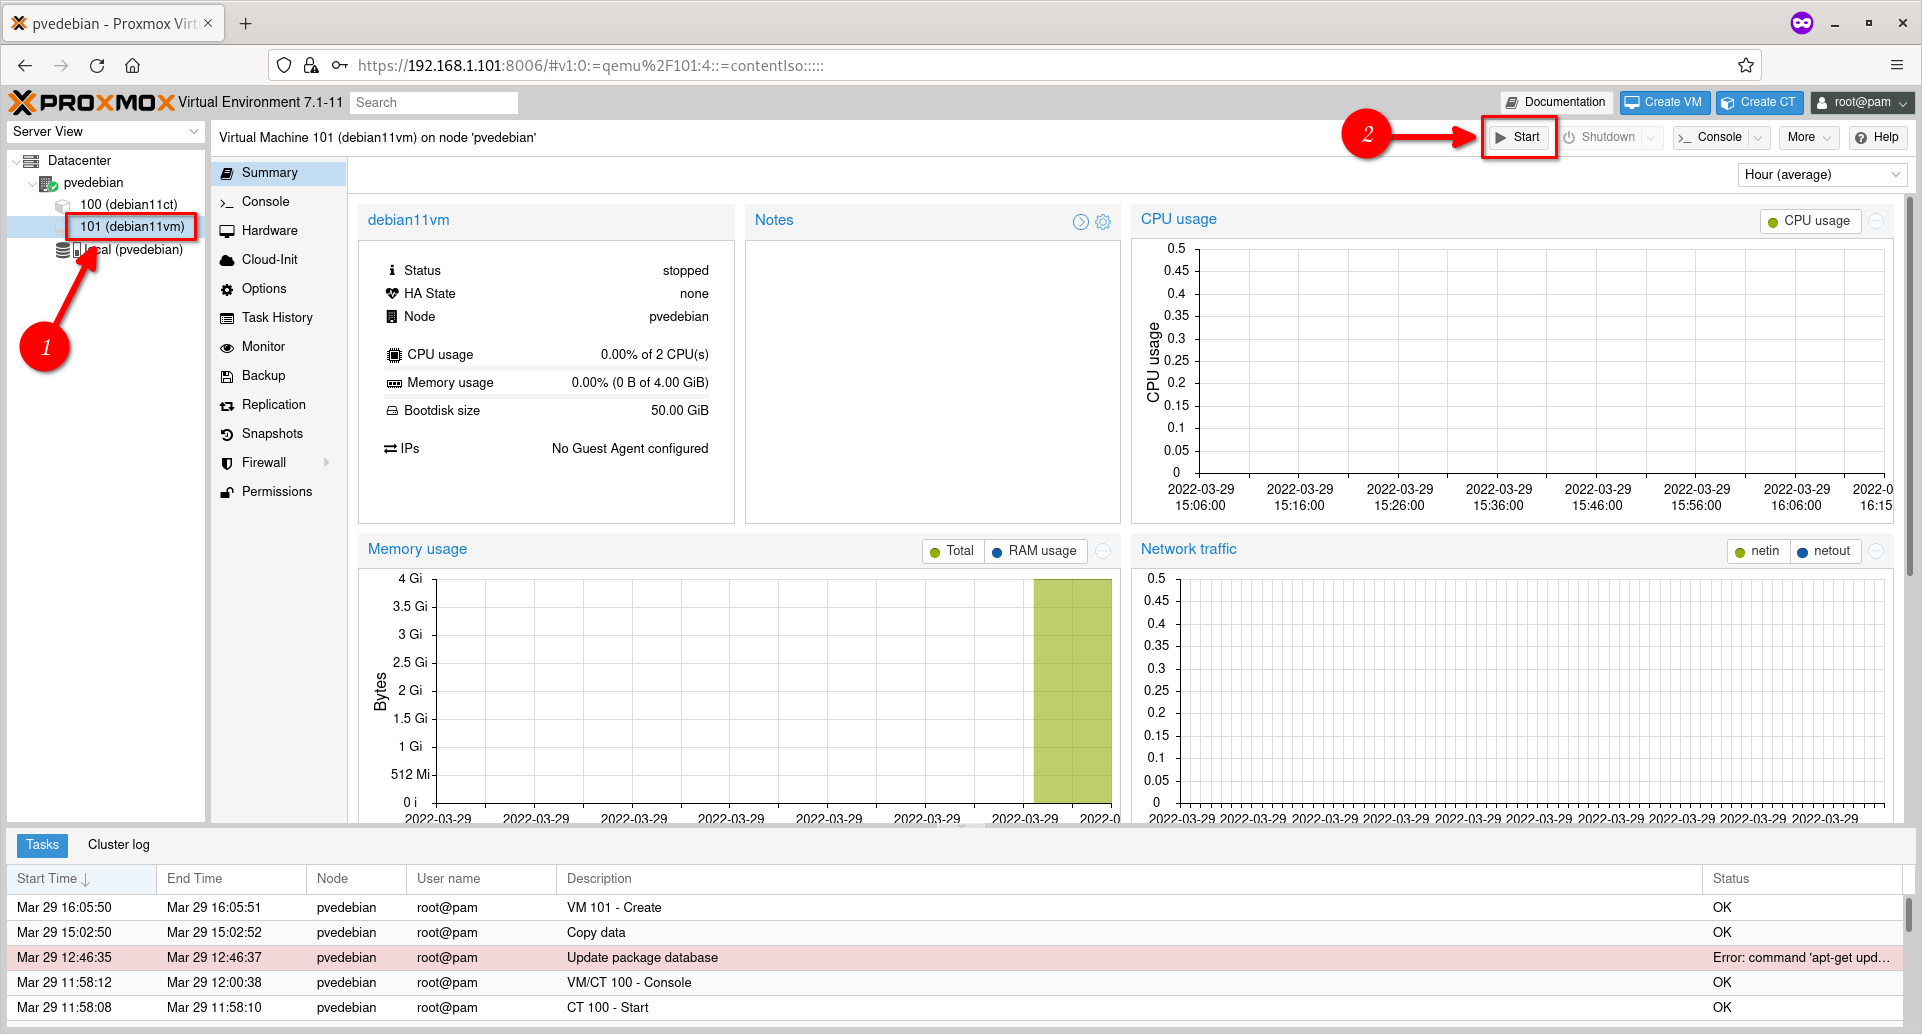Expand Firewall submenu arrow
Screen dimensions: 1922x1034
click(x=327, y=463)
